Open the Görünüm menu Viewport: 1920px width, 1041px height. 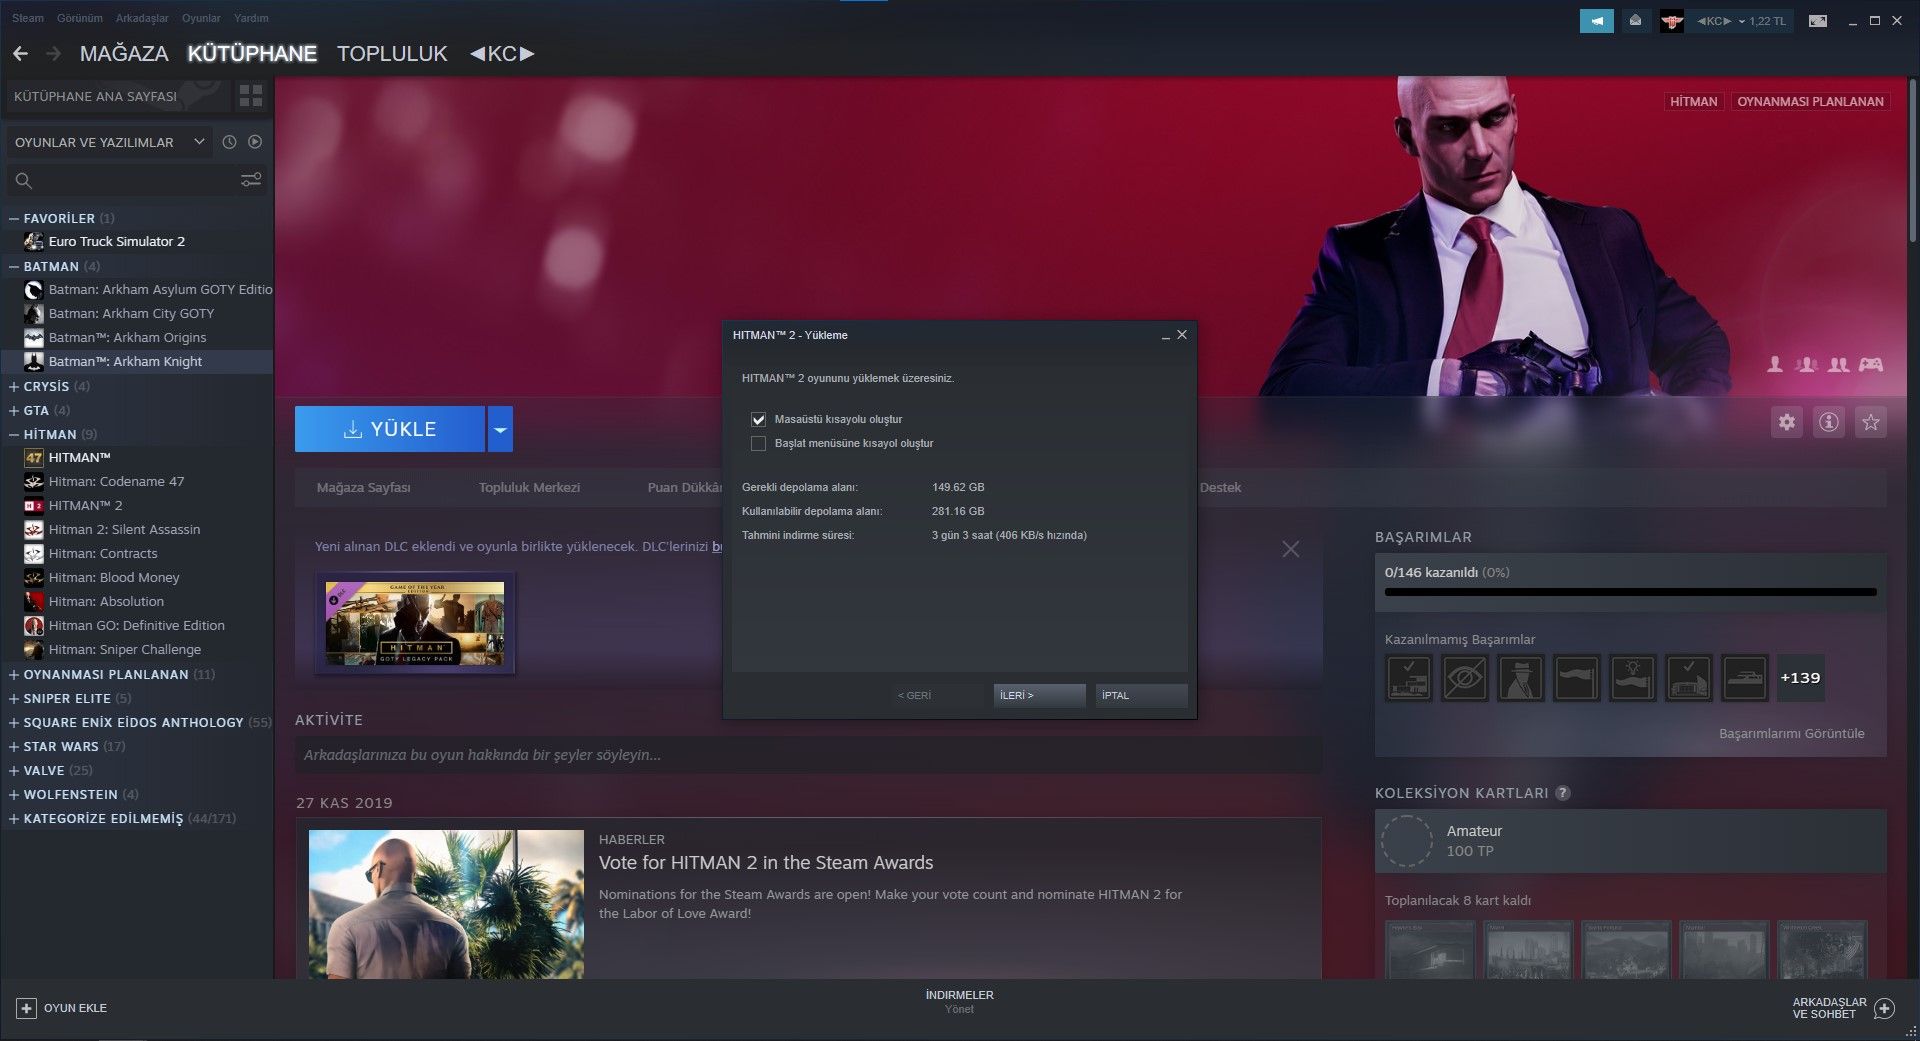click(x=80, y=18)
